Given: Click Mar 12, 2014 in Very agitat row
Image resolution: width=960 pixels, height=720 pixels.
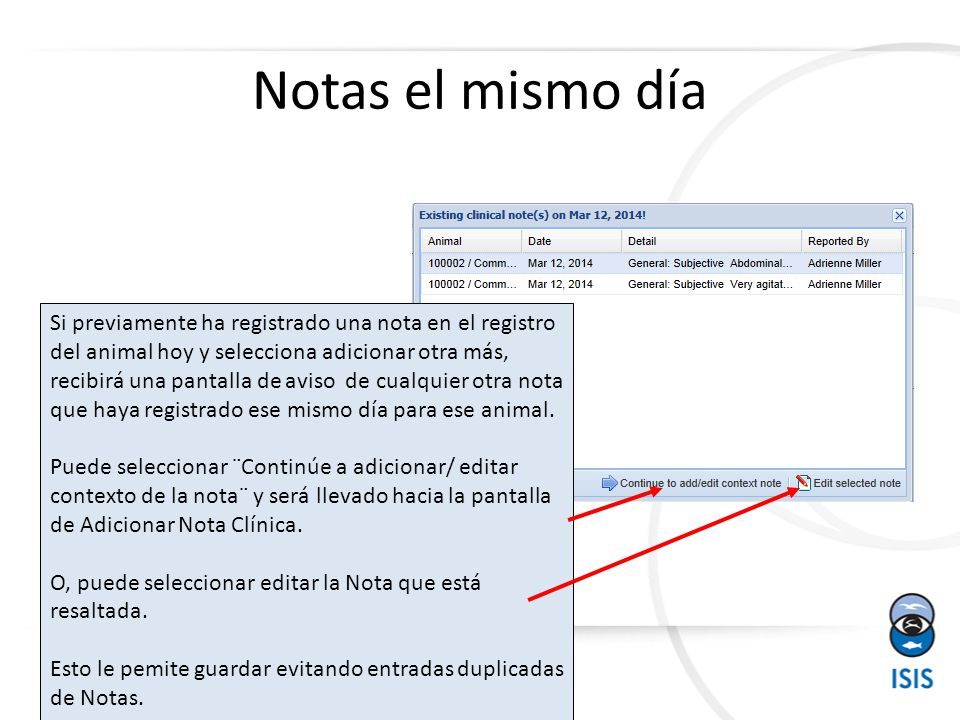Looking at the screenshot, I should [560, 284].
